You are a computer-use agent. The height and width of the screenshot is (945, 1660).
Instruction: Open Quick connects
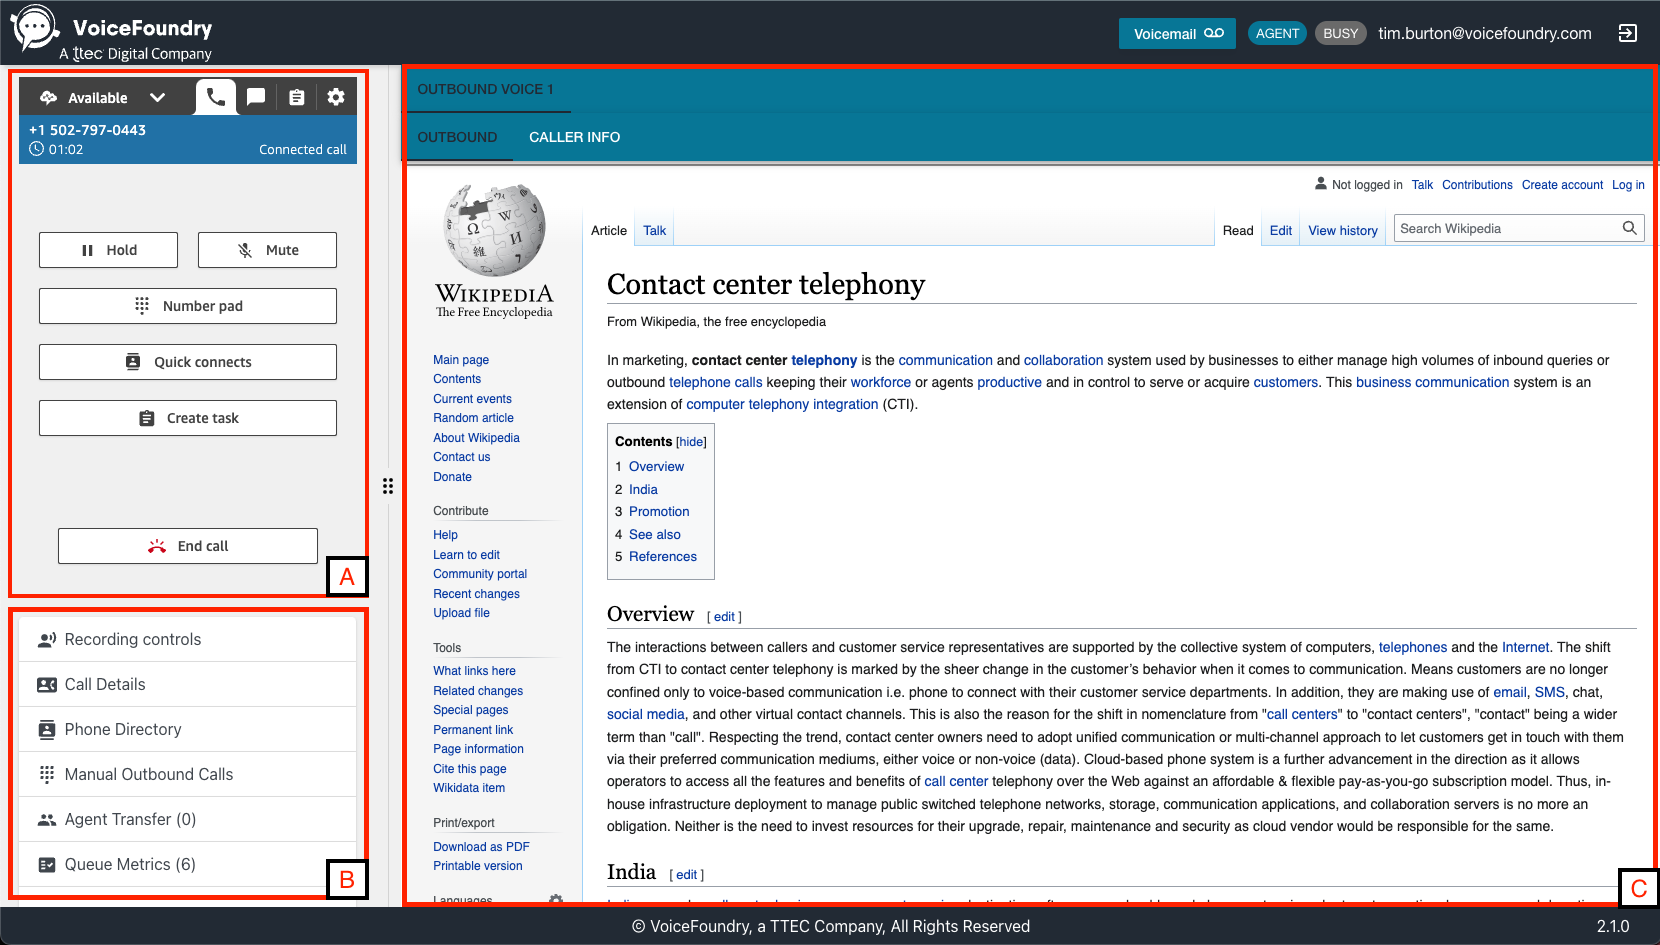[188, 362]
